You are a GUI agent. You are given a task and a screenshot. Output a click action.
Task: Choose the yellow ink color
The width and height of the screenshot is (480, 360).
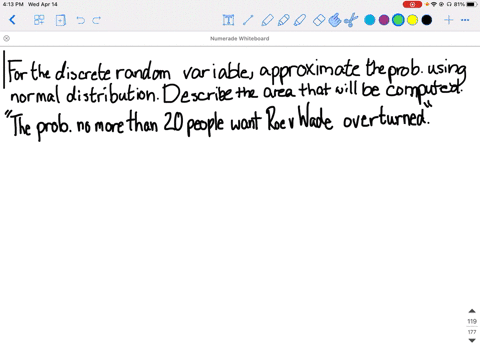pyautogui.click(x=412, y=20)
